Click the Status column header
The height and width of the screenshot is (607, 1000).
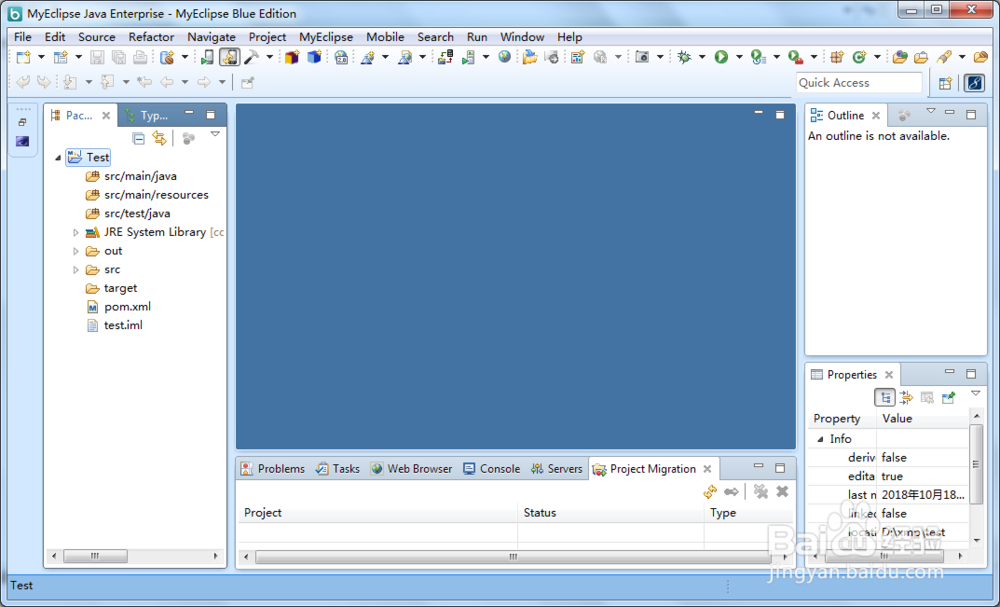(x=610, y=513)
